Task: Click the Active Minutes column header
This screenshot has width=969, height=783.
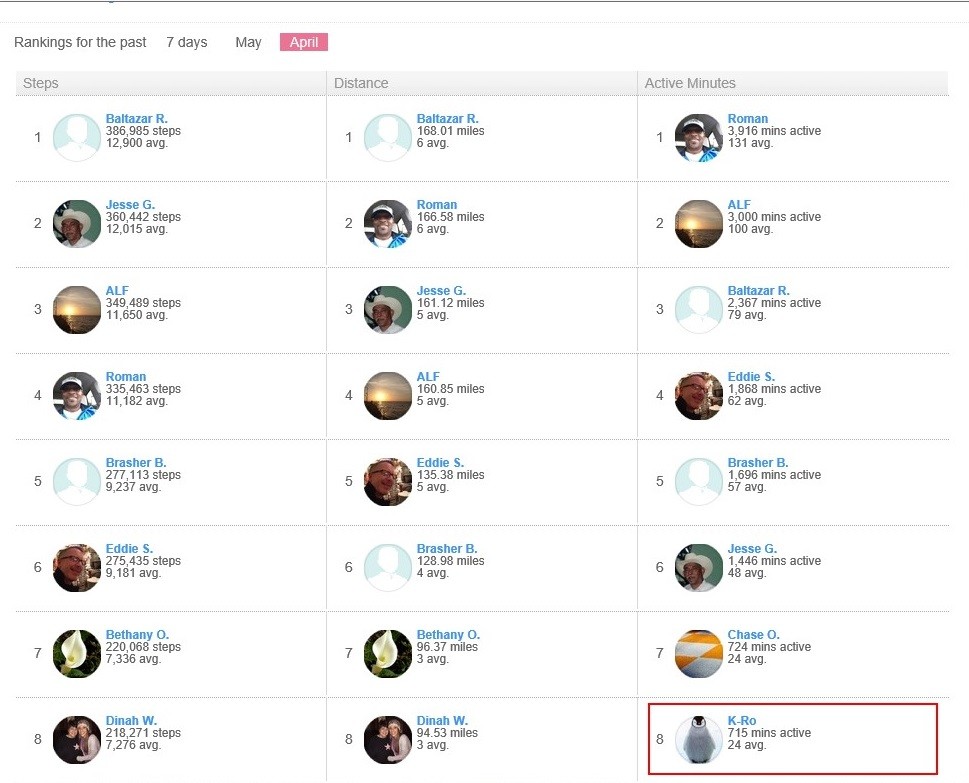Action: coord(690,84)
